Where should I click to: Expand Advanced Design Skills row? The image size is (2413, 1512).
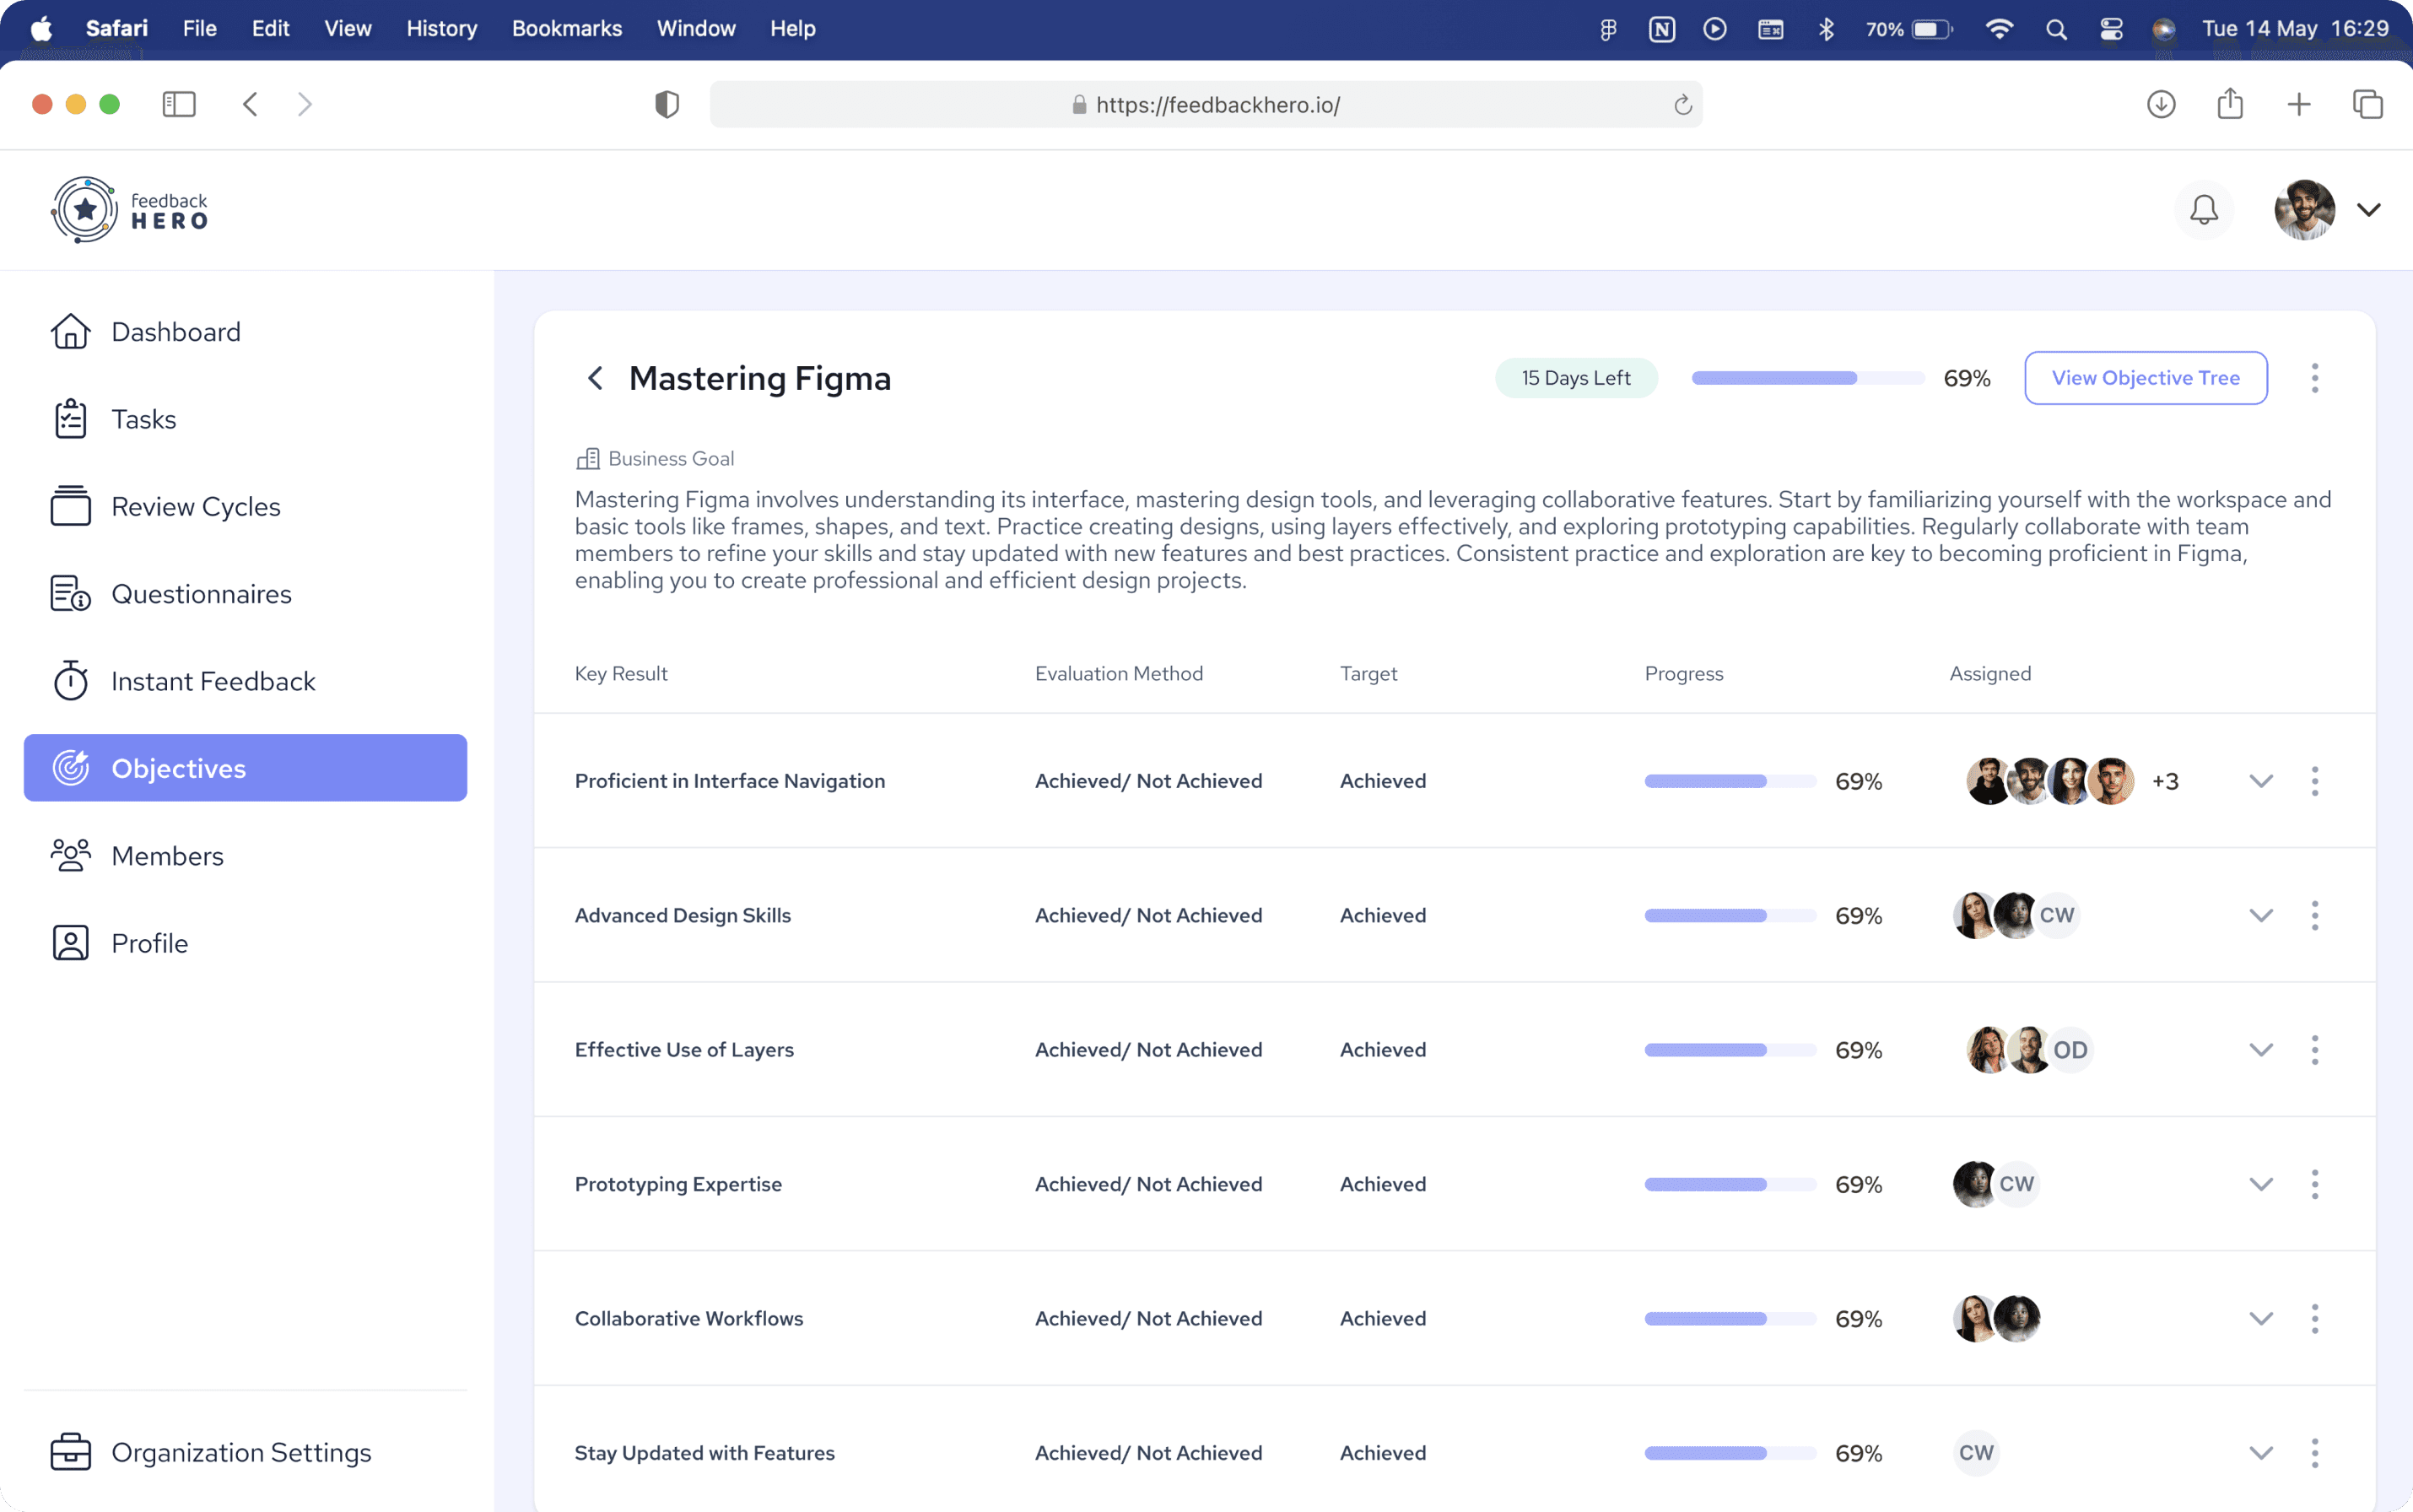pos(2261,916)
